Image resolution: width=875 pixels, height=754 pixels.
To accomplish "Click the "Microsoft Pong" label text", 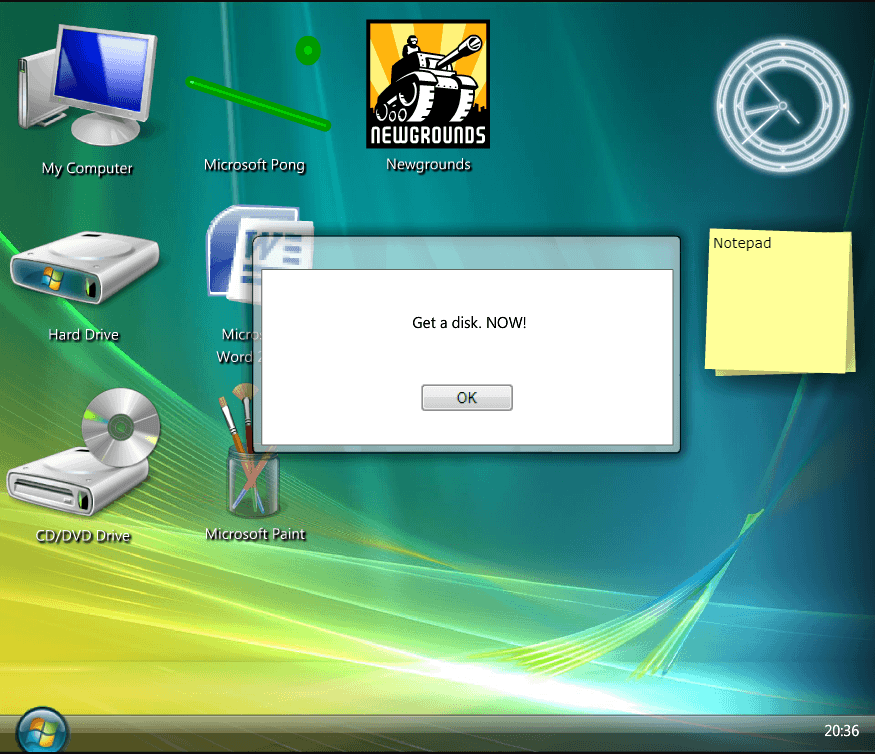I will tap(254, 165).
